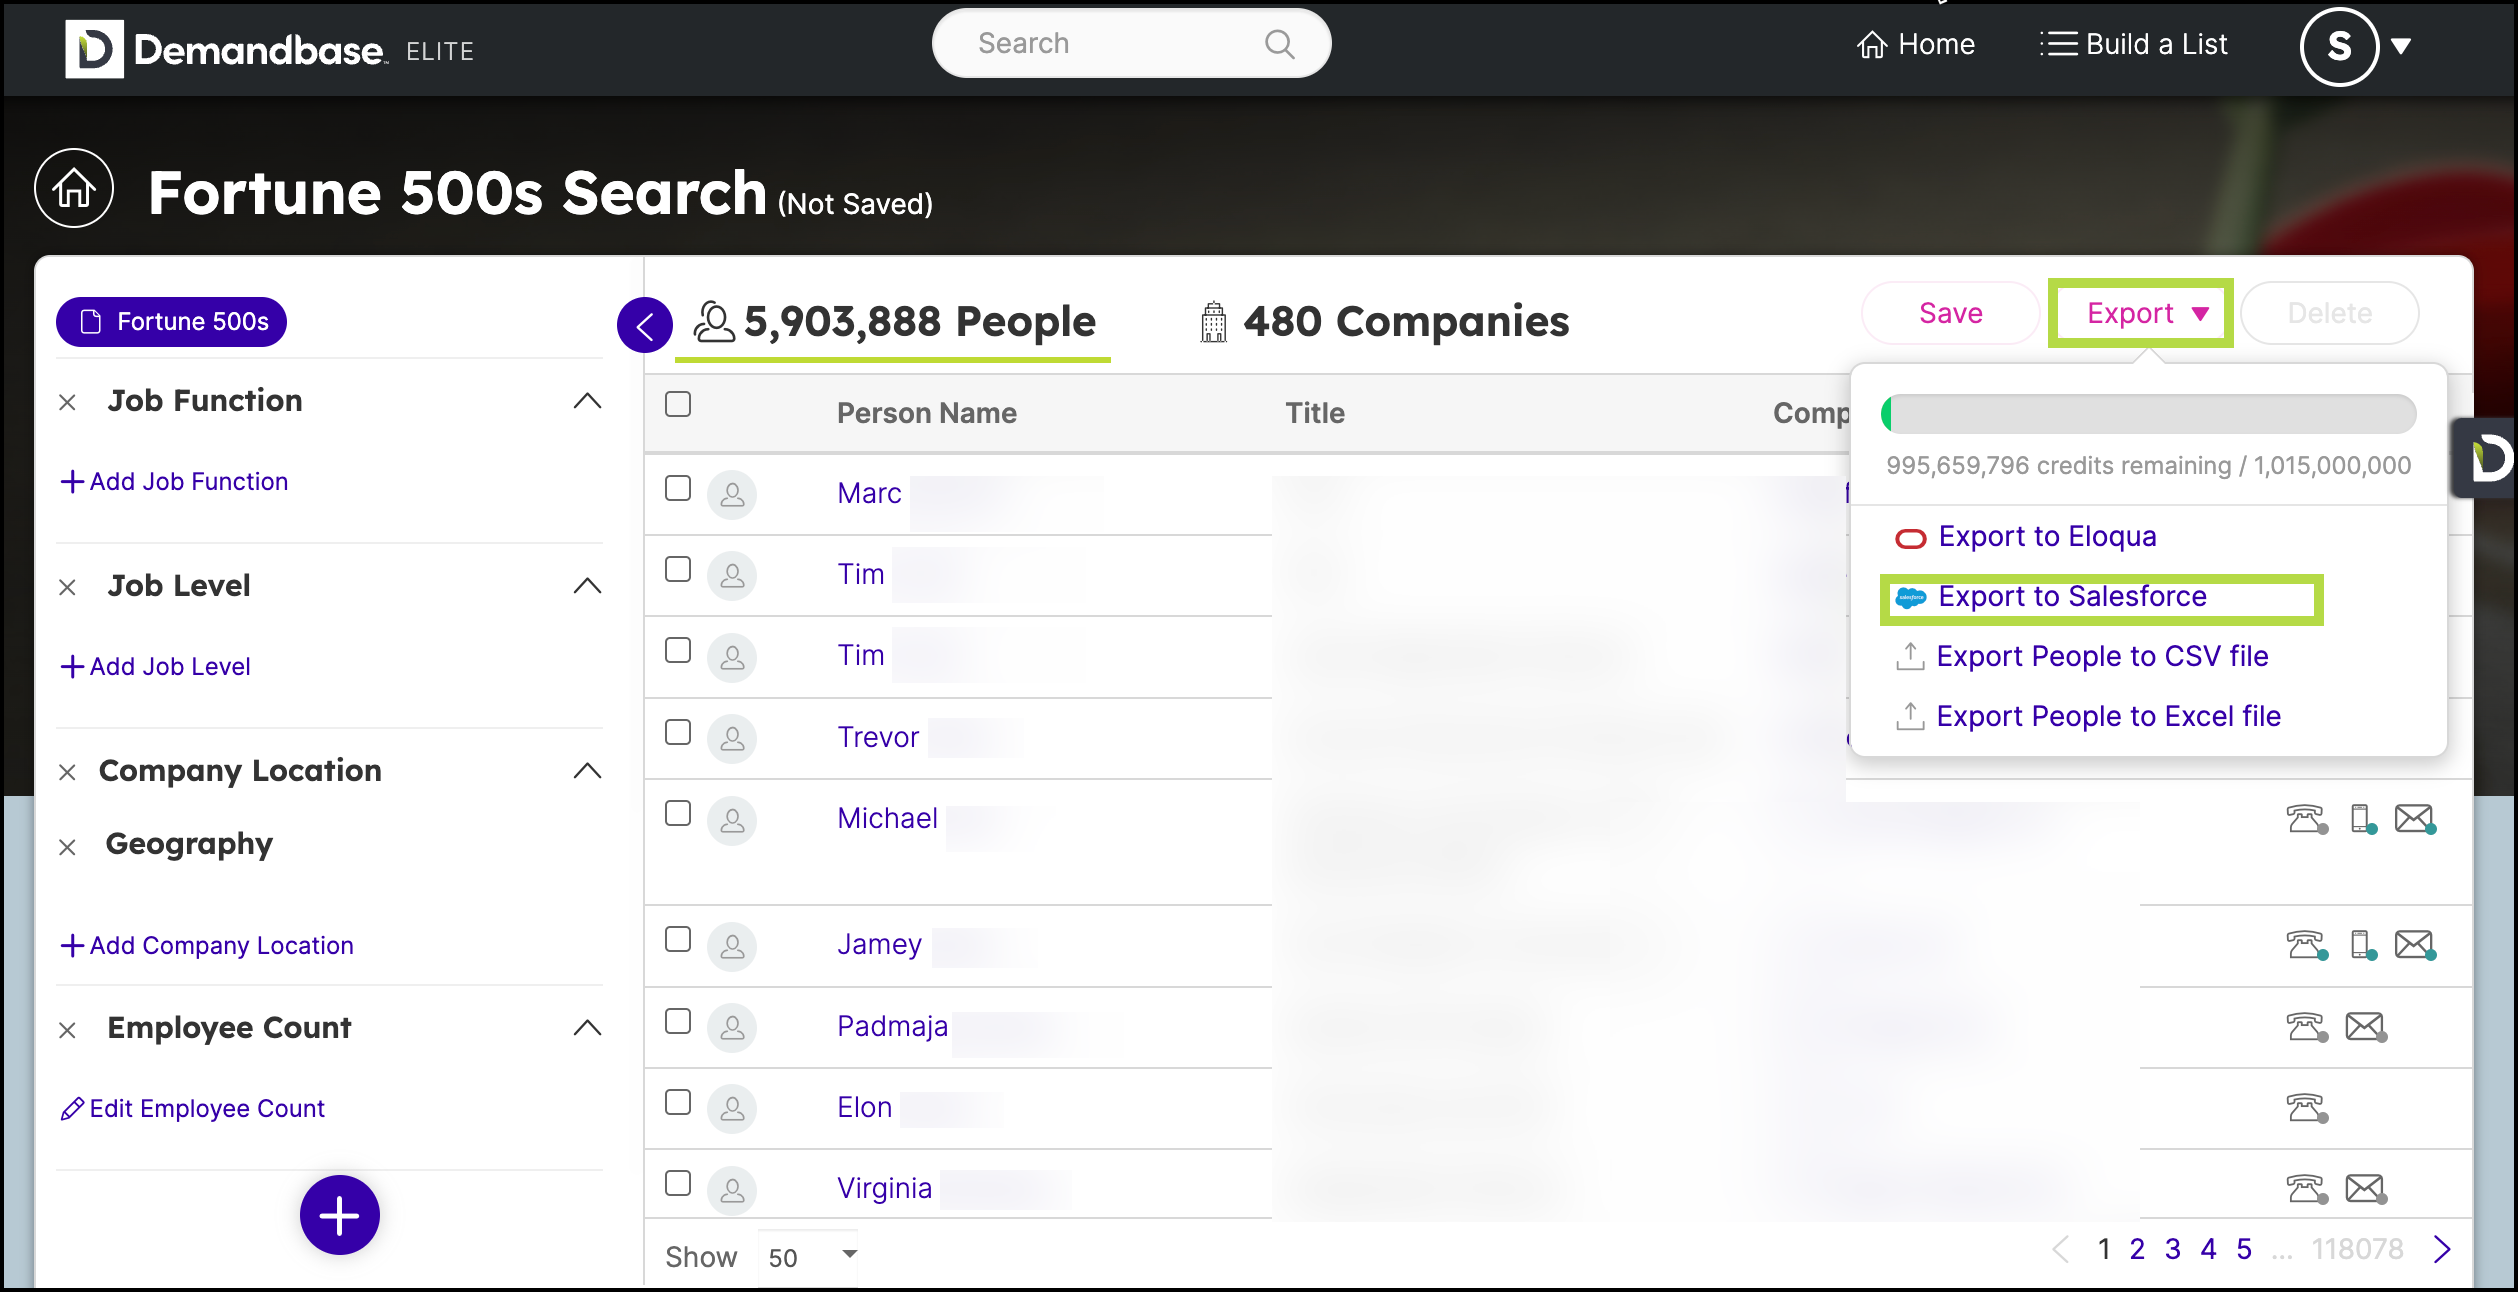Remove the Job Function filter

(67, 403)
